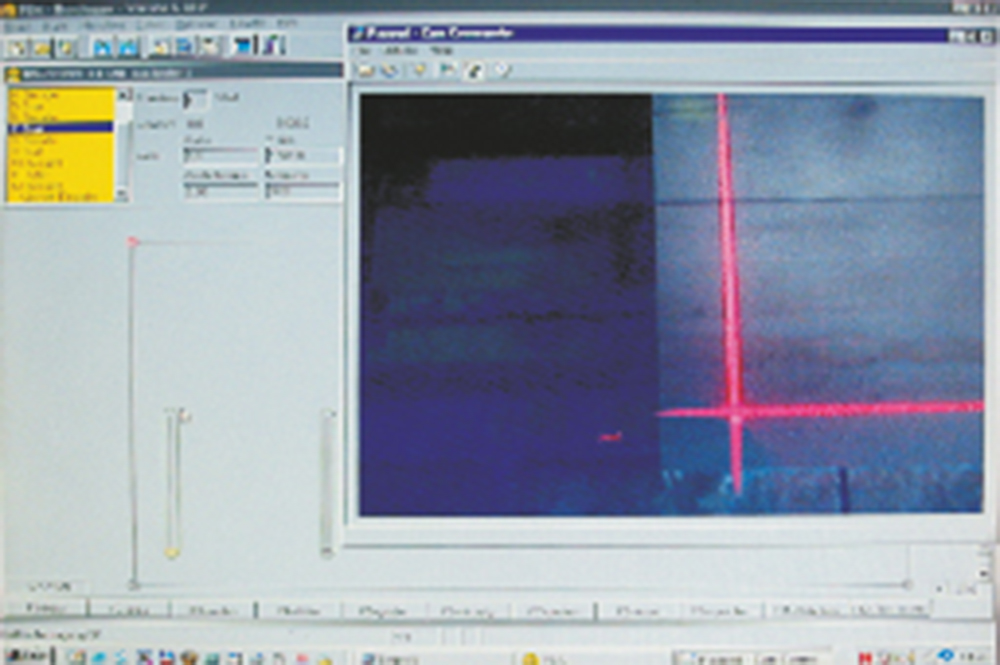This screenshot has height=665, width=1000.
Task: Click up arrow of yellow list scrollbar
Action: click(124, 95)
